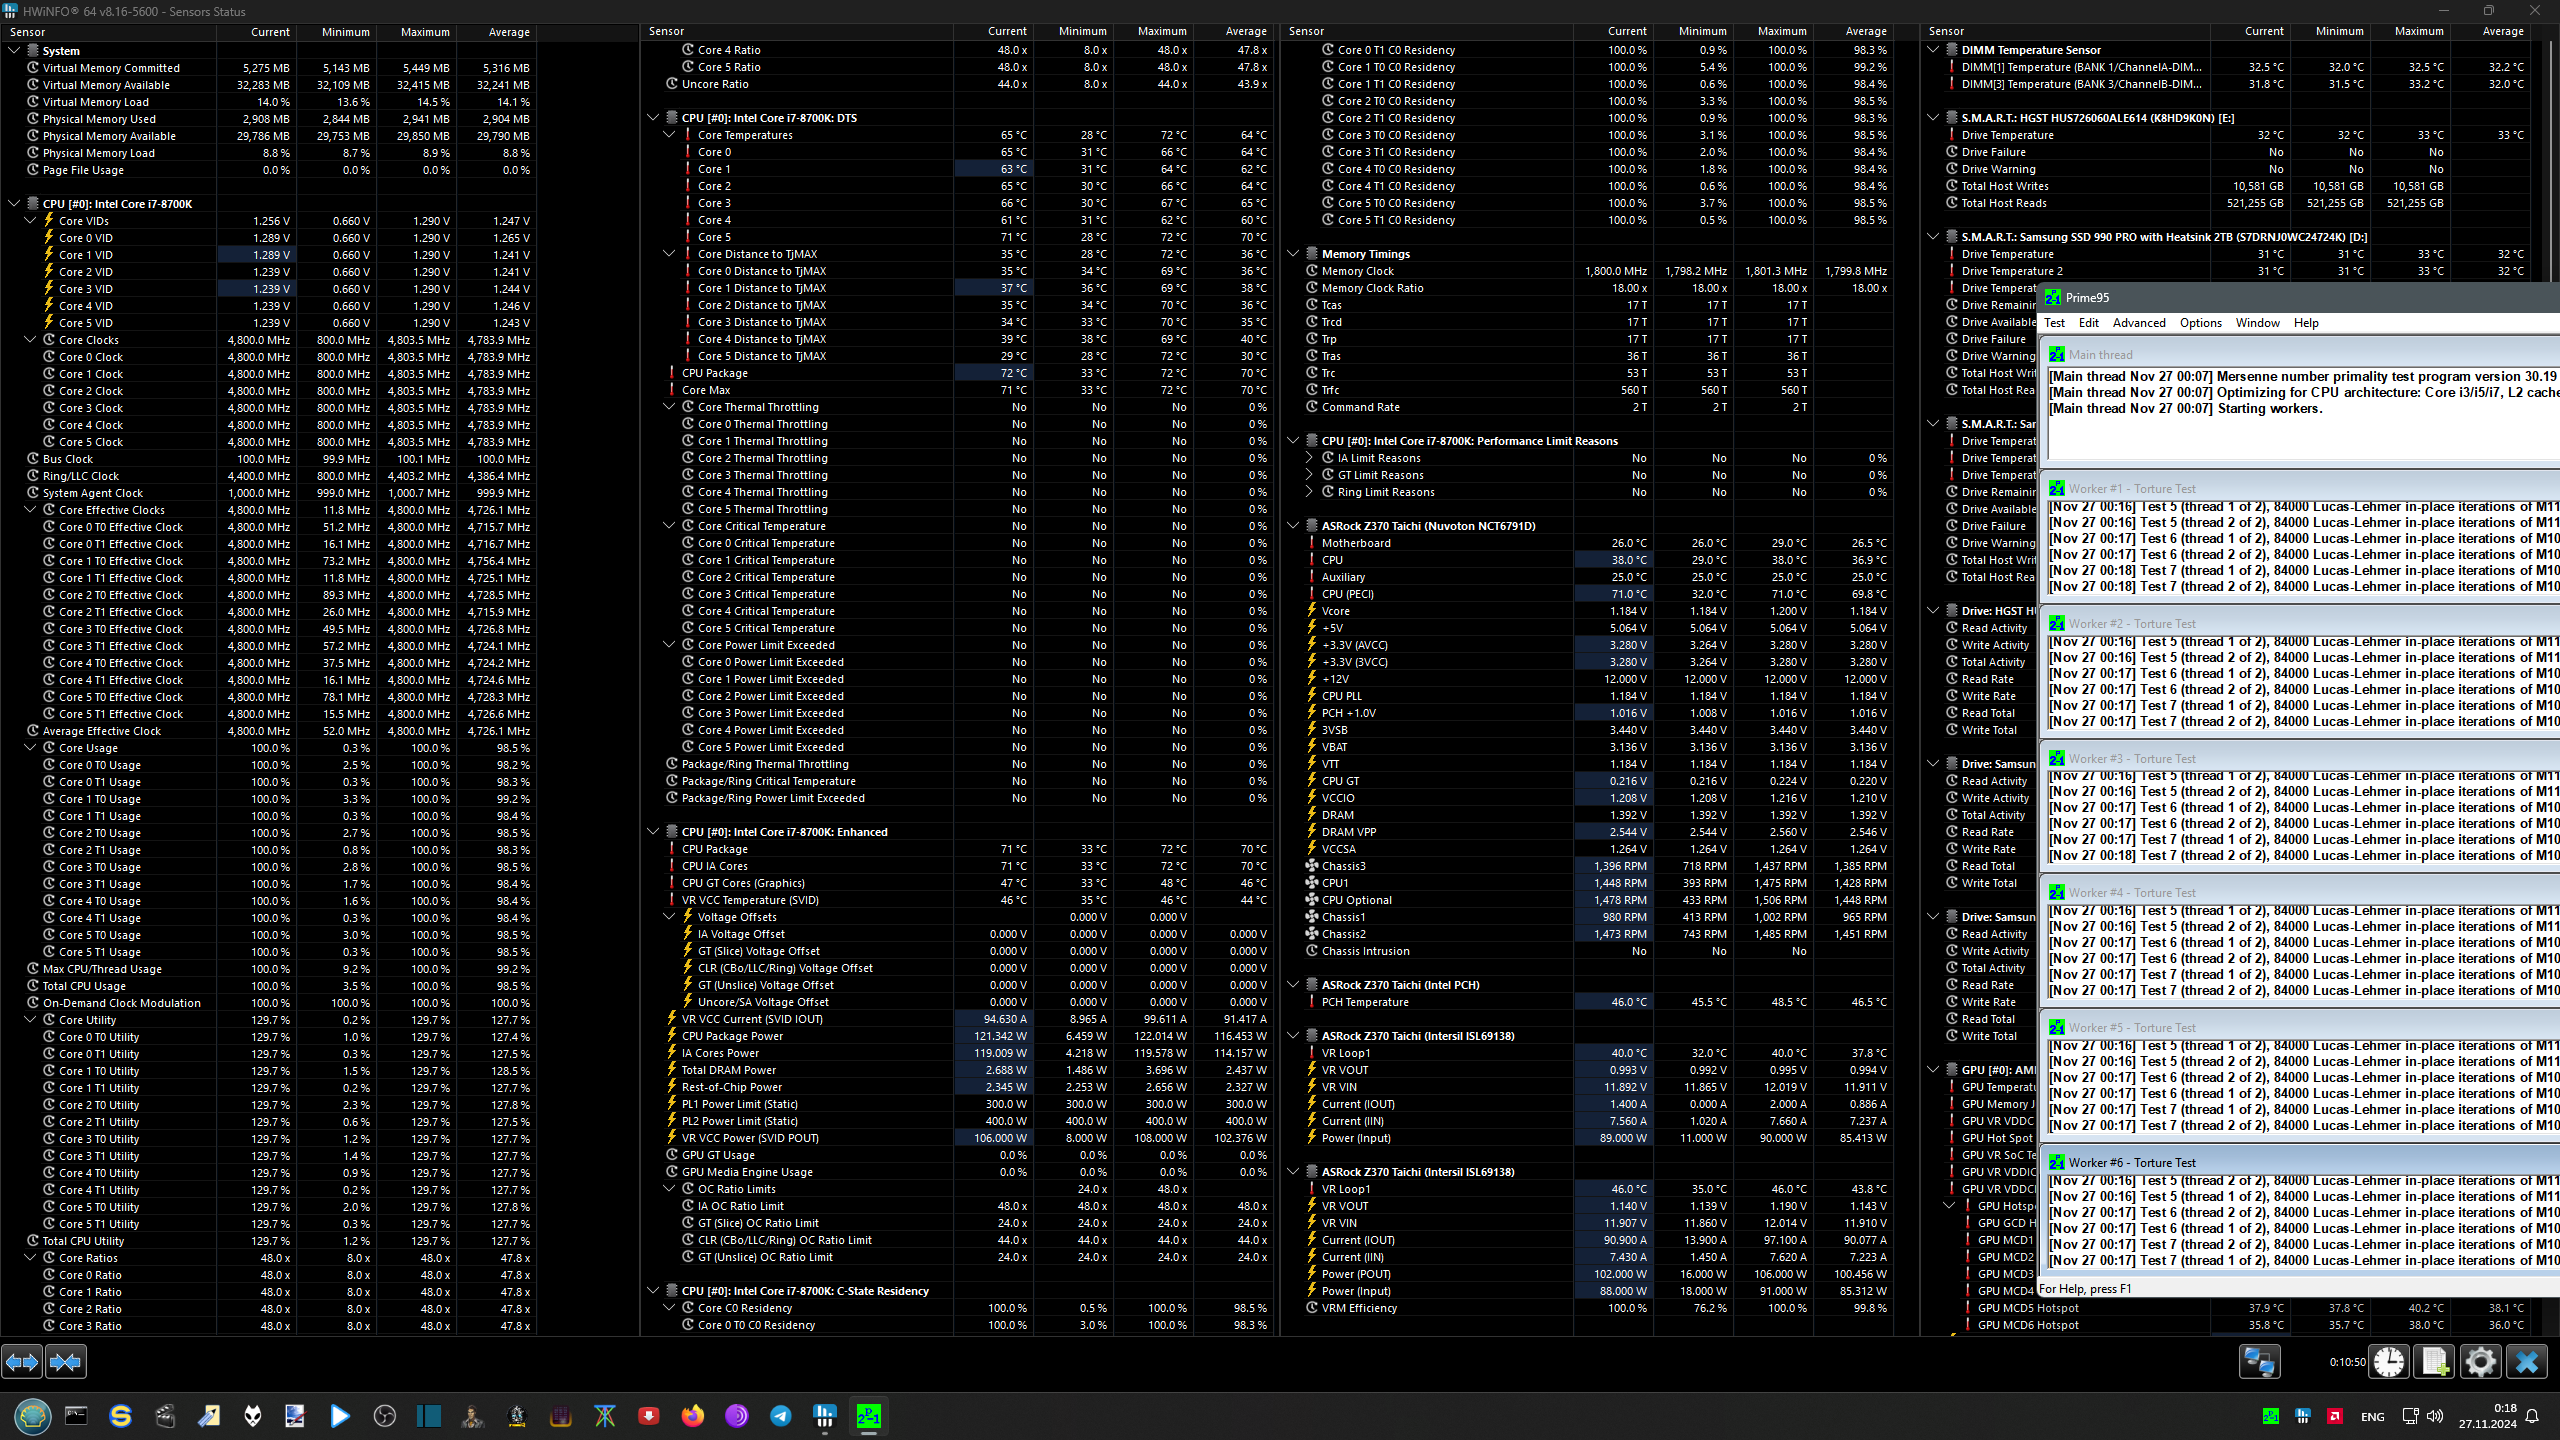Open Telegram from the taskbar
The height and width of the screenshot is (1440, 2560).
(x=780, y=1416)
